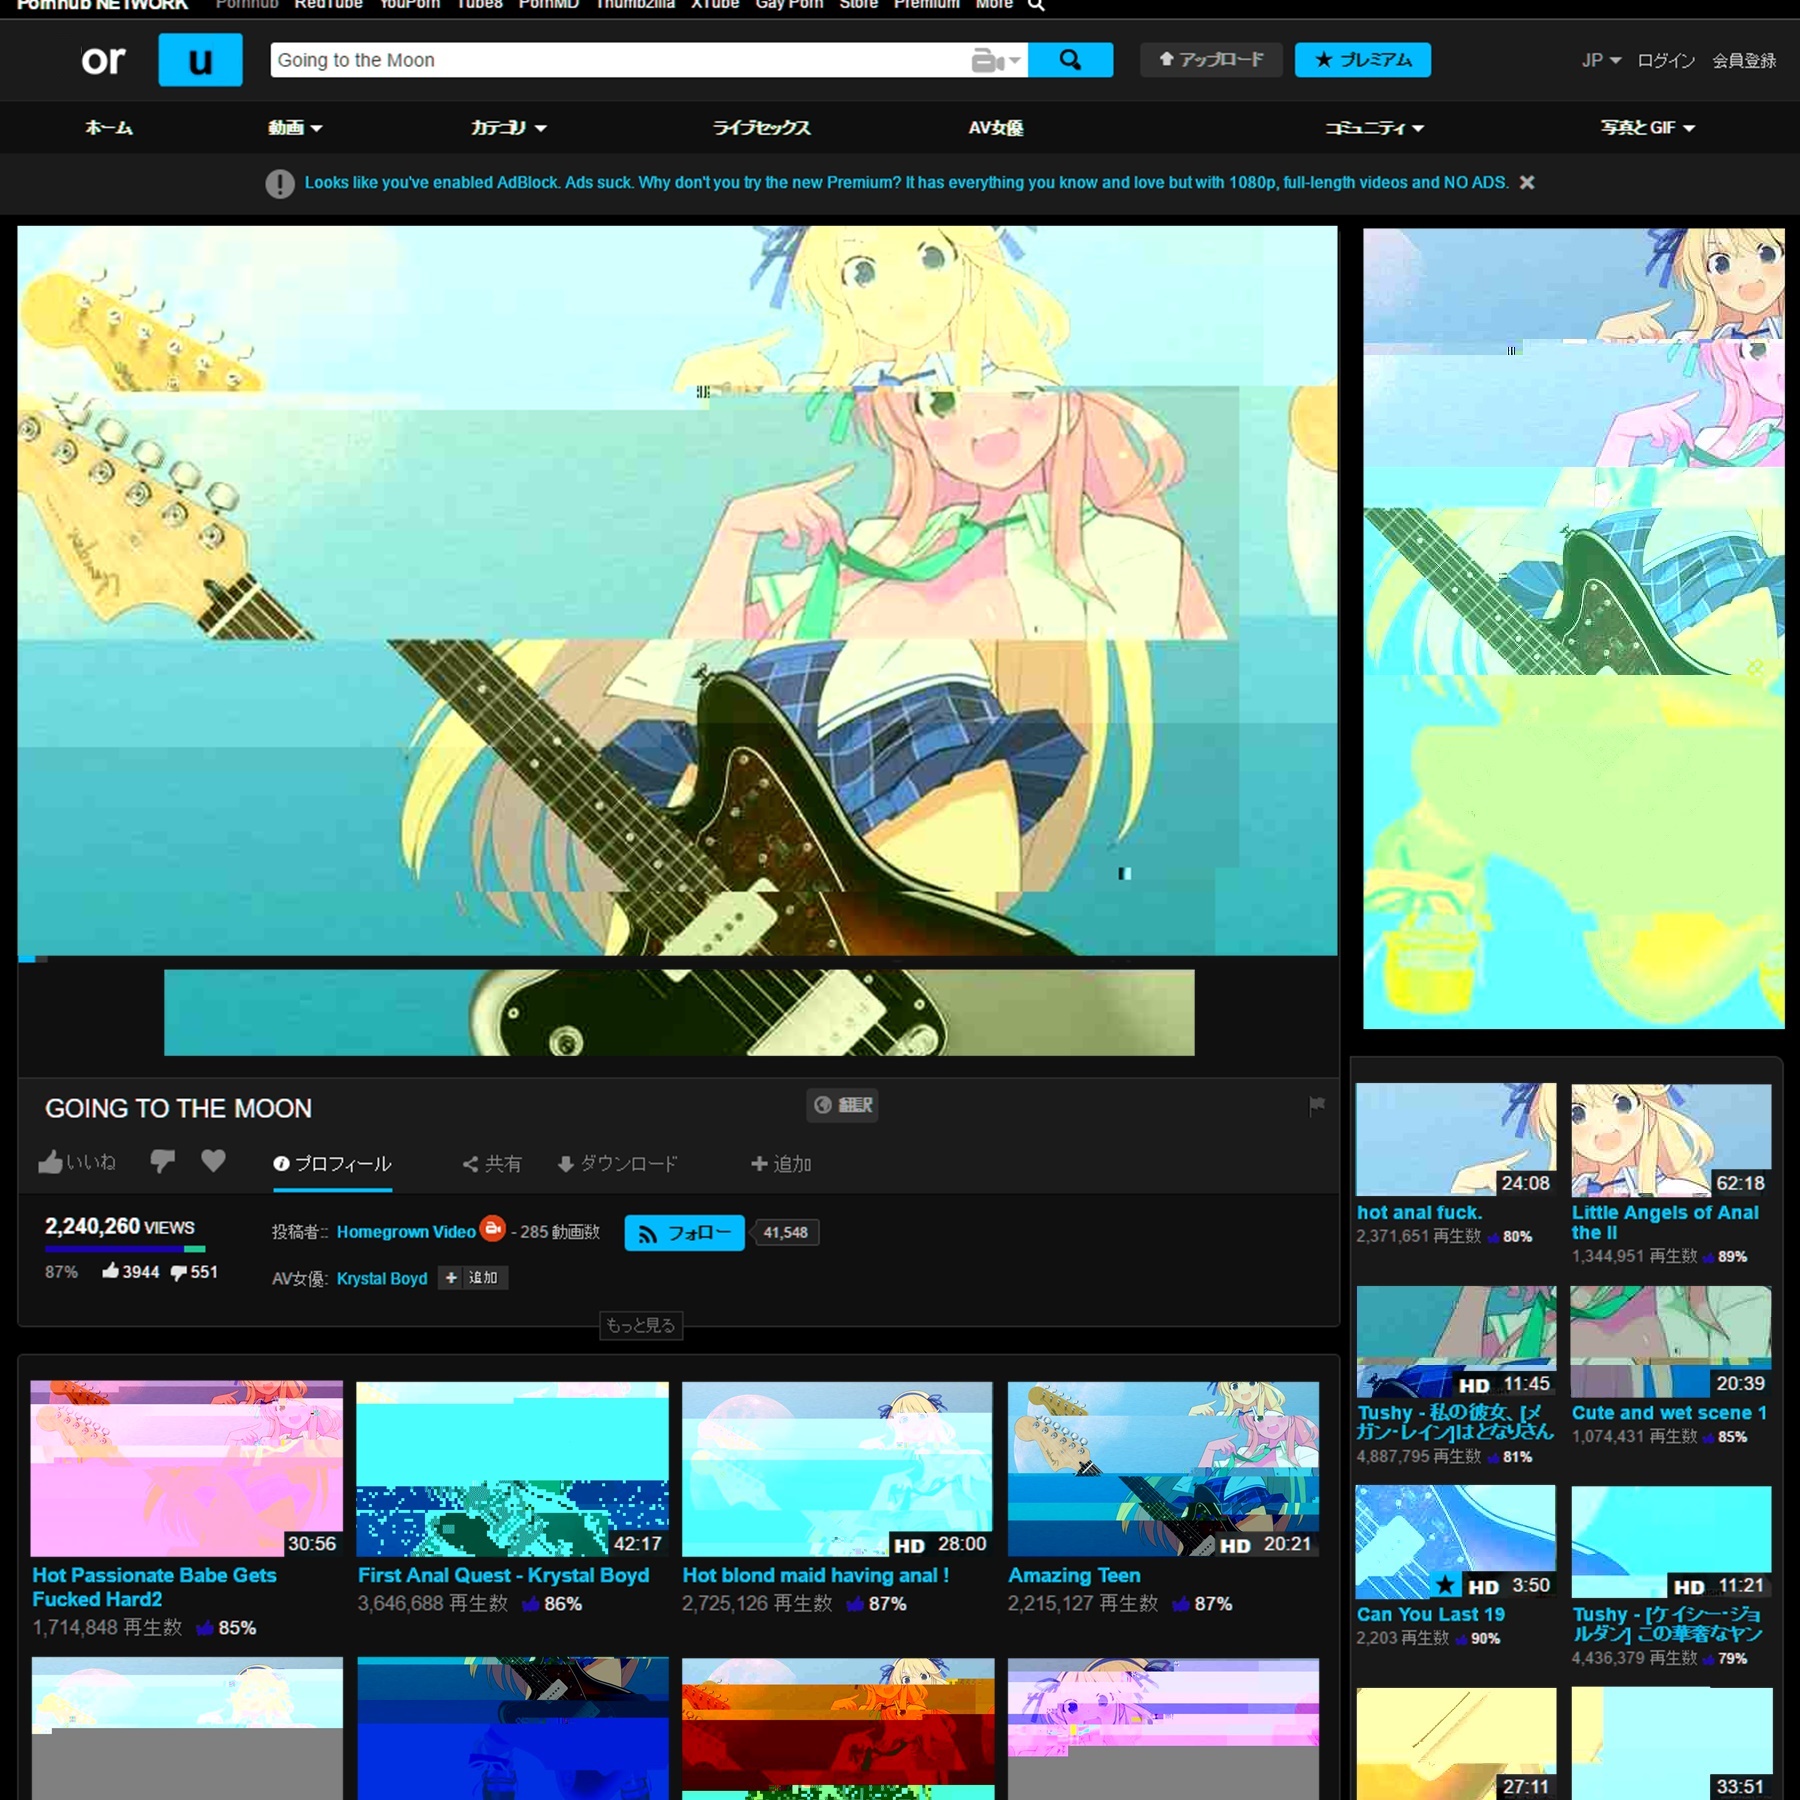The image size is (1800, 1800).
Task: Click the GOING TO THE MOON title text
Action: point(178,1108)
